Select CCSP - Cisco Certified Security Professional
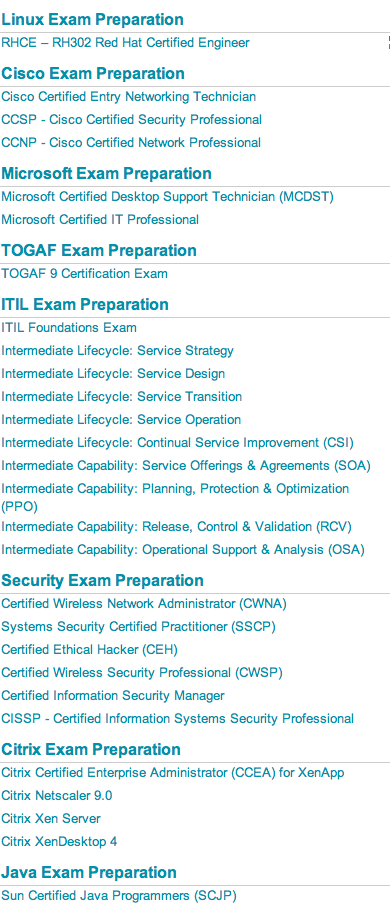 tap(131, 120)
